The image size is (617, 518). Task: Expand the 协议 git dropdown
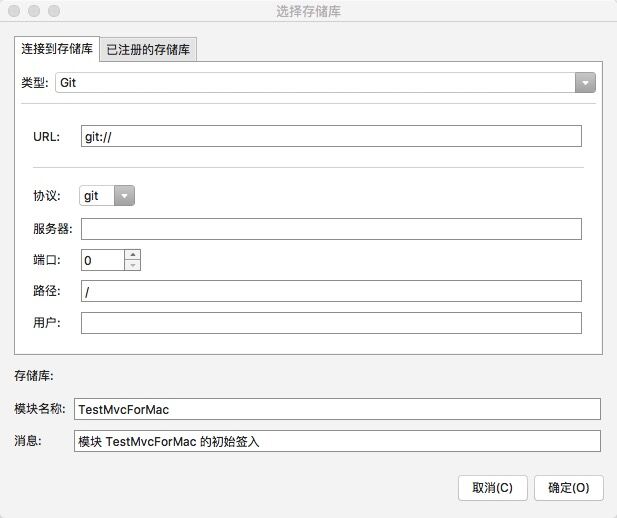(107, 196)
